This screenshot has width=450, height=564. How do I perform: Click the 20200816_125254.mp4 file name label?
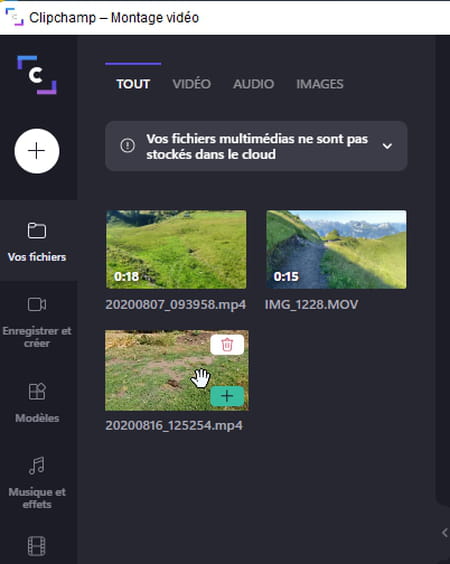174,425
